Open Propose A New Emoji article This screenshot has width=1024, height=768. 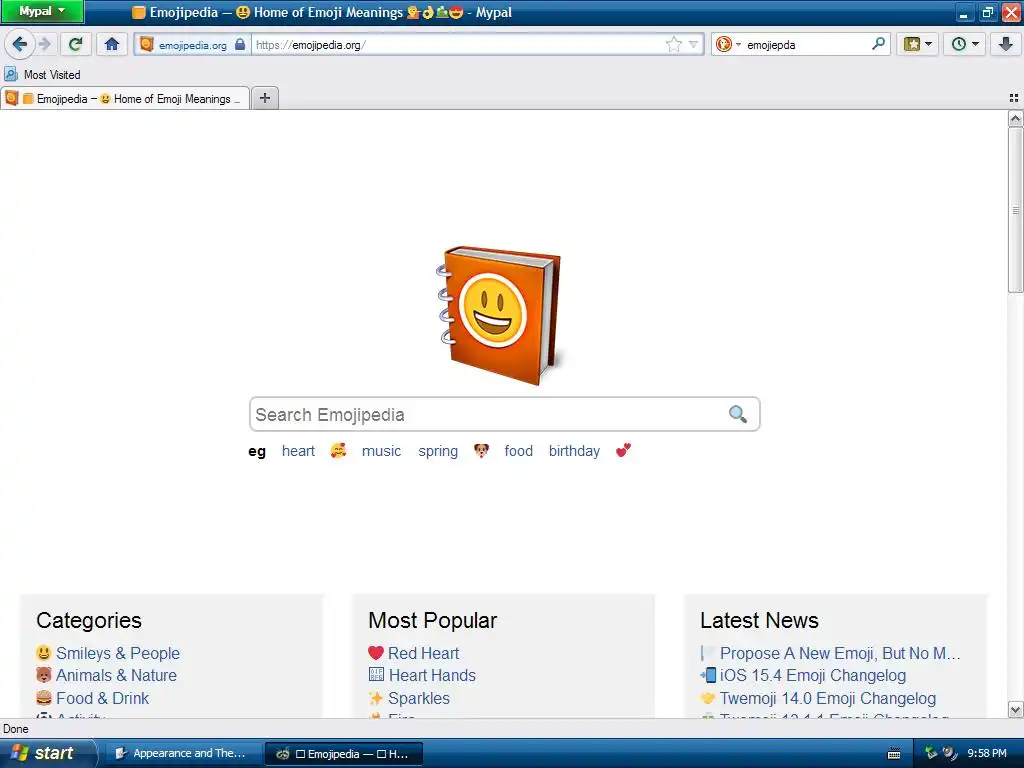tap(840, 653)
